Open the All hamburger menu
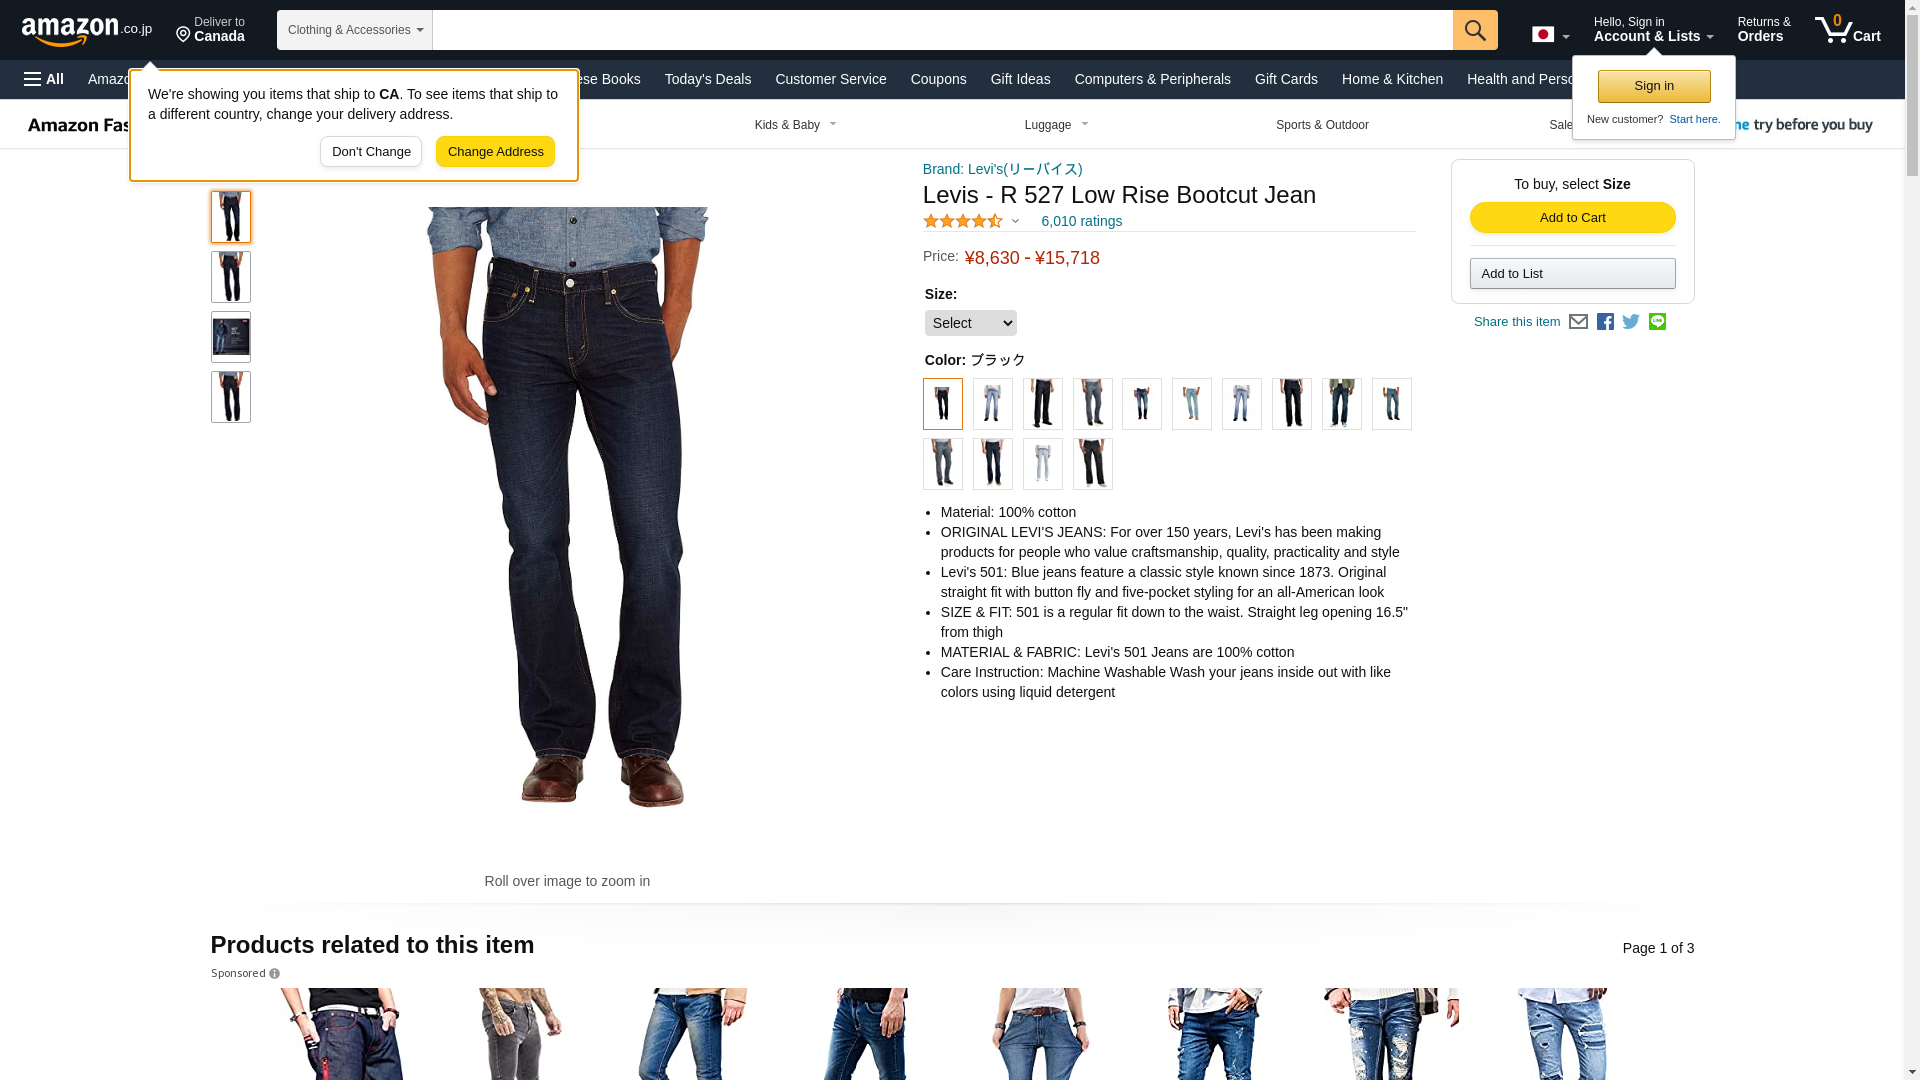Image resolution: width=1920 pixels, height=1080 pixels. pyautogui.click(x=44, y=79)
